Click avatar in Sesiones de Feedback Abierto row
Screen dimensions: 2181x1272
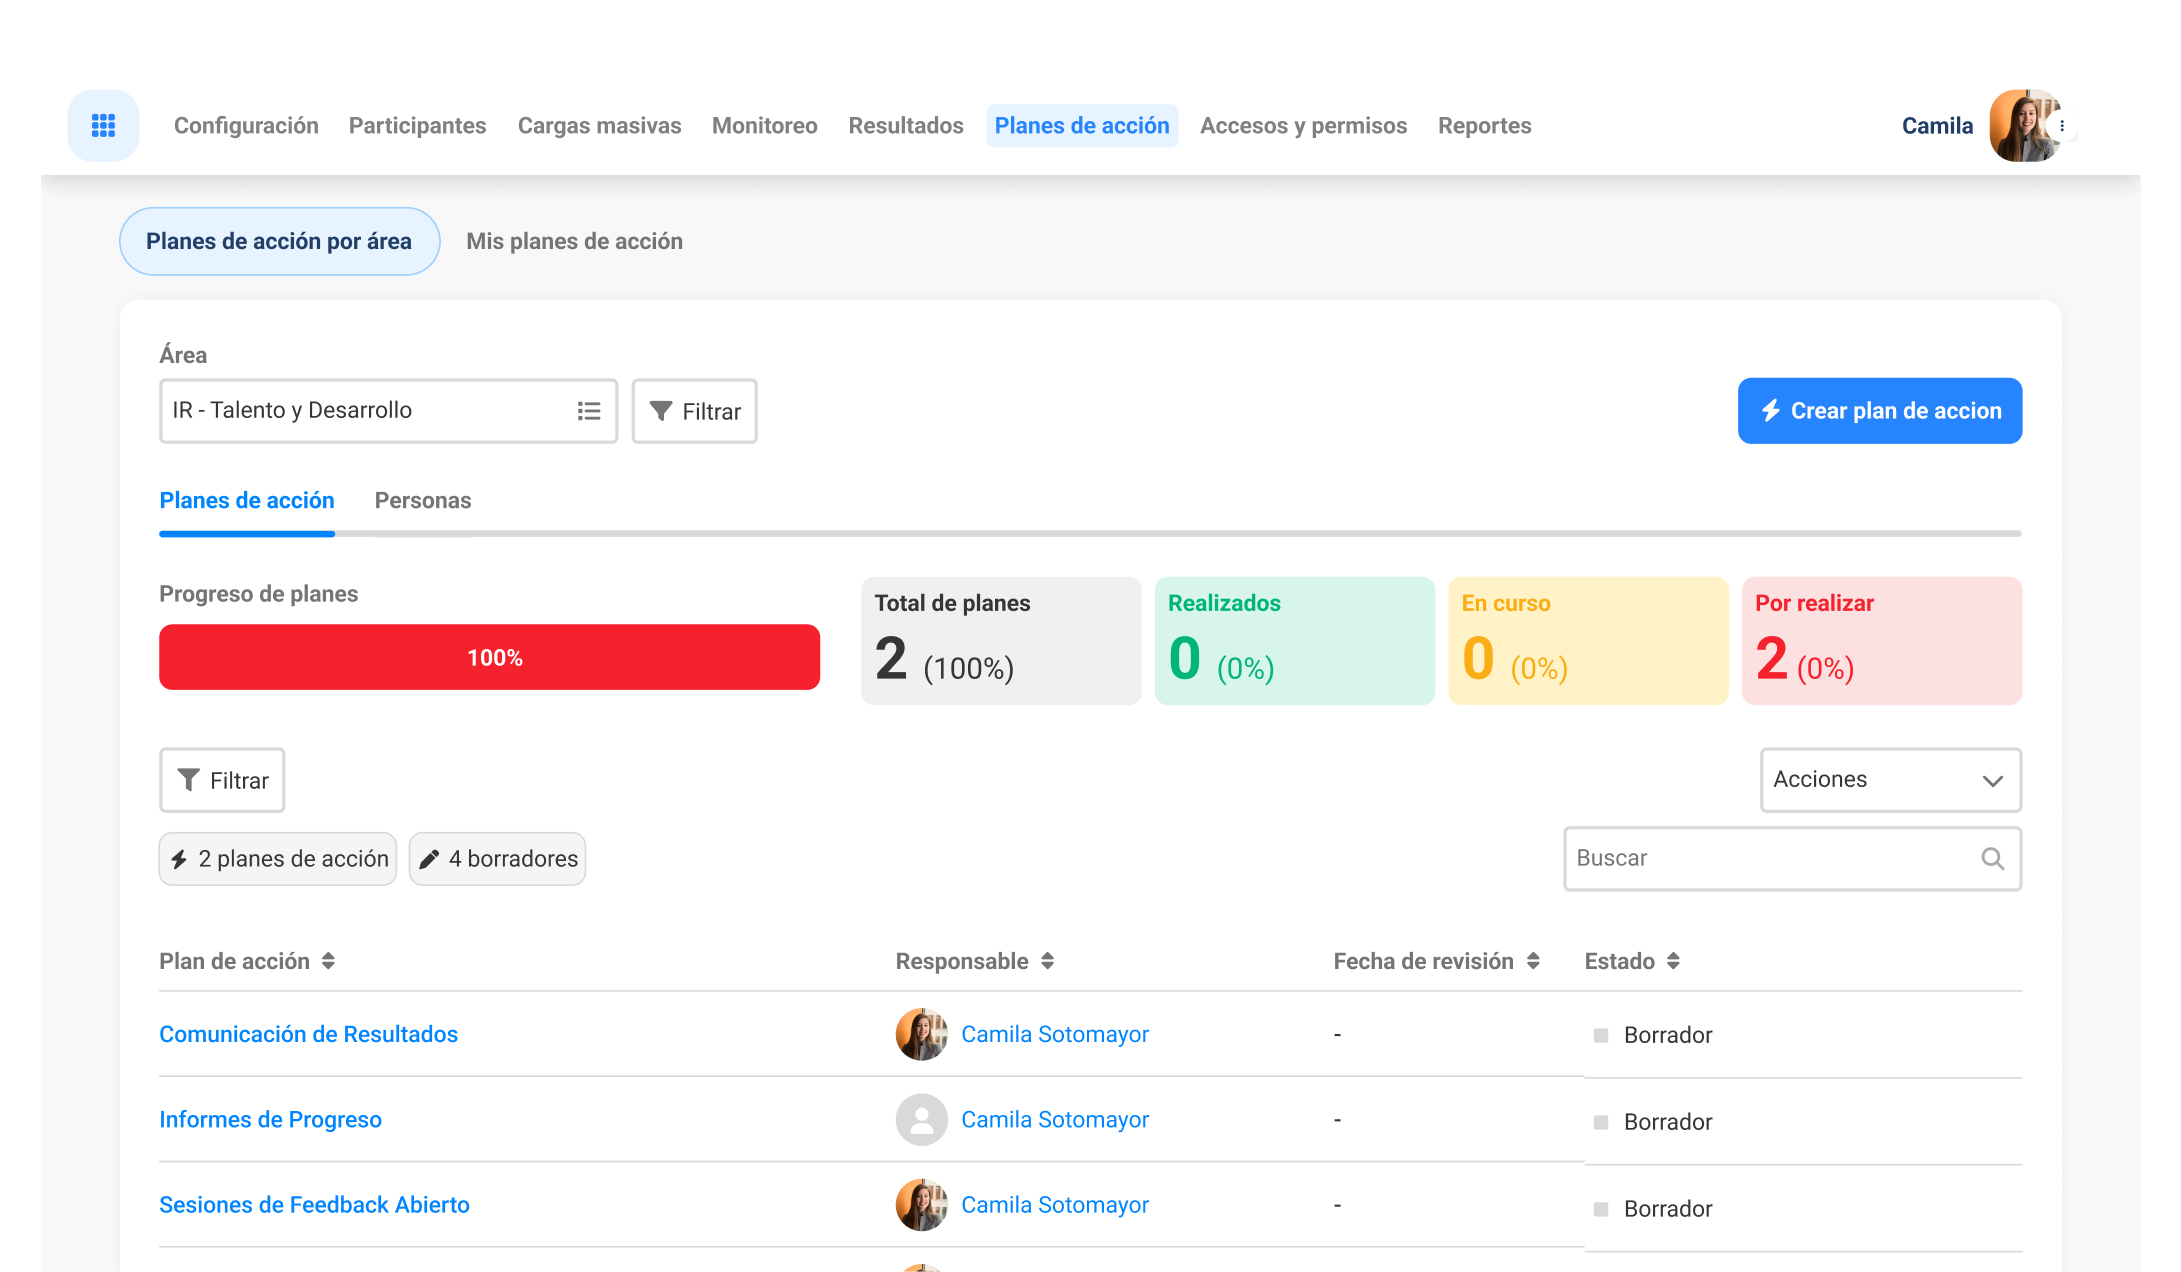point(921,1204)
